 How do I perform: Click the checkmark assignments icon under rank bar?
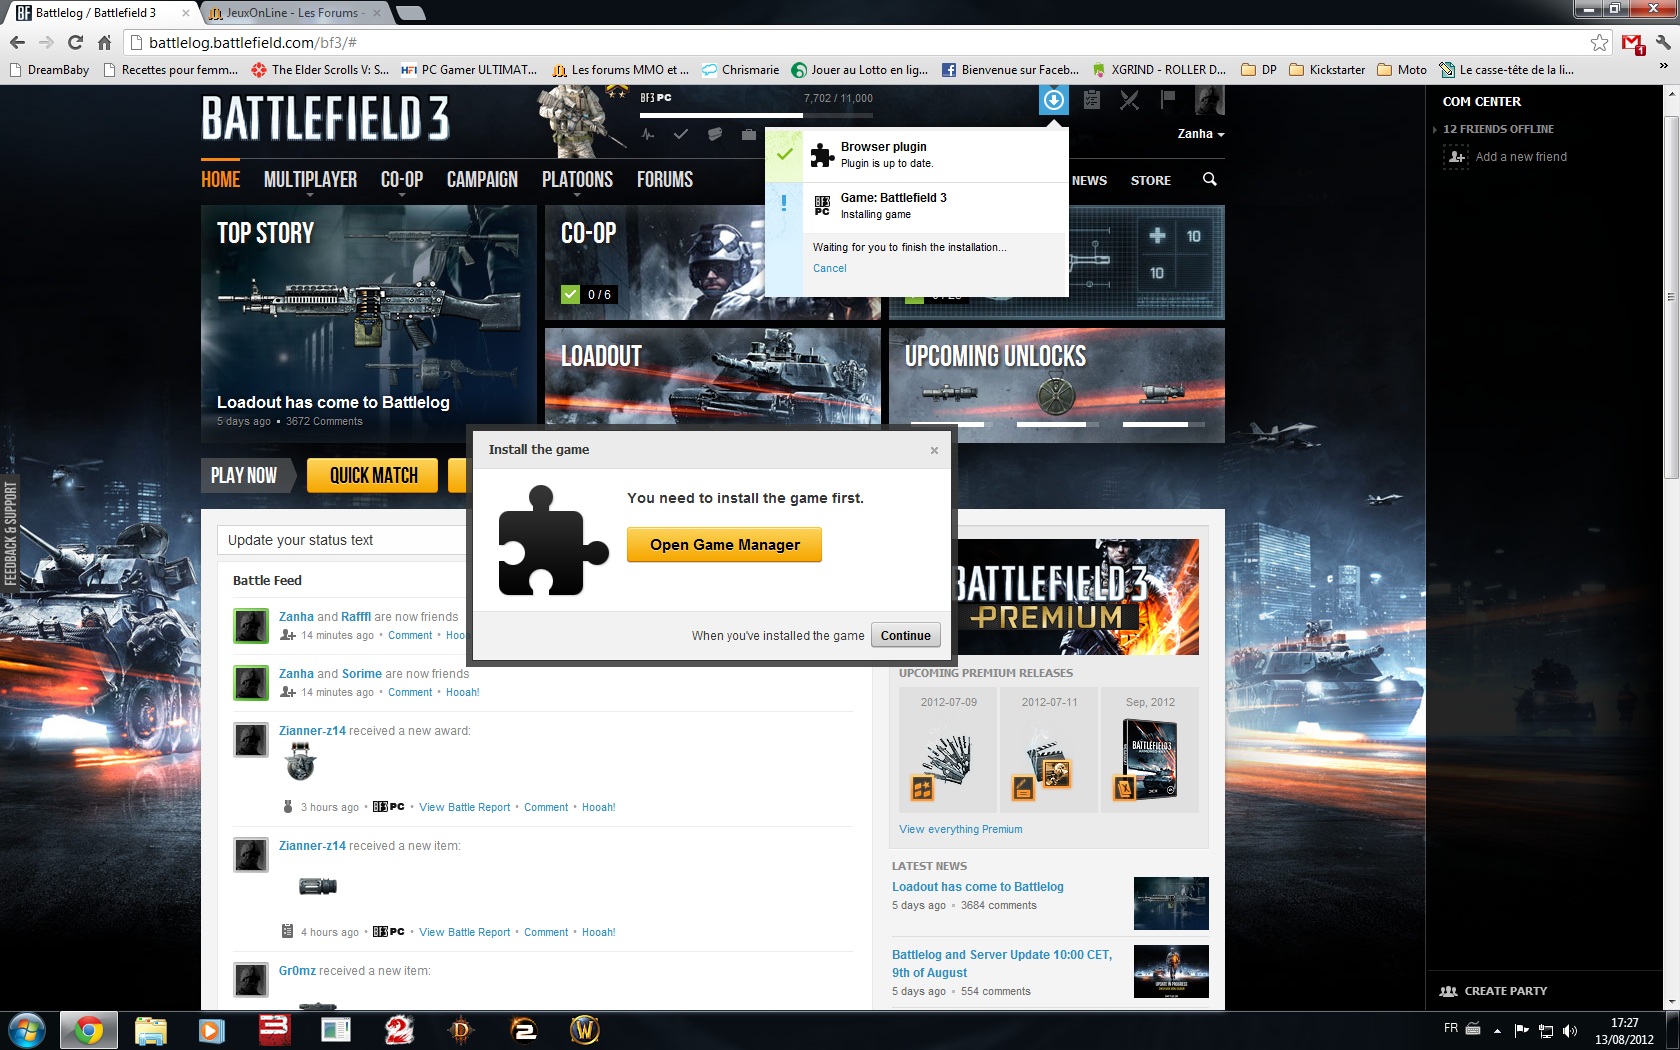pos(681,134)
